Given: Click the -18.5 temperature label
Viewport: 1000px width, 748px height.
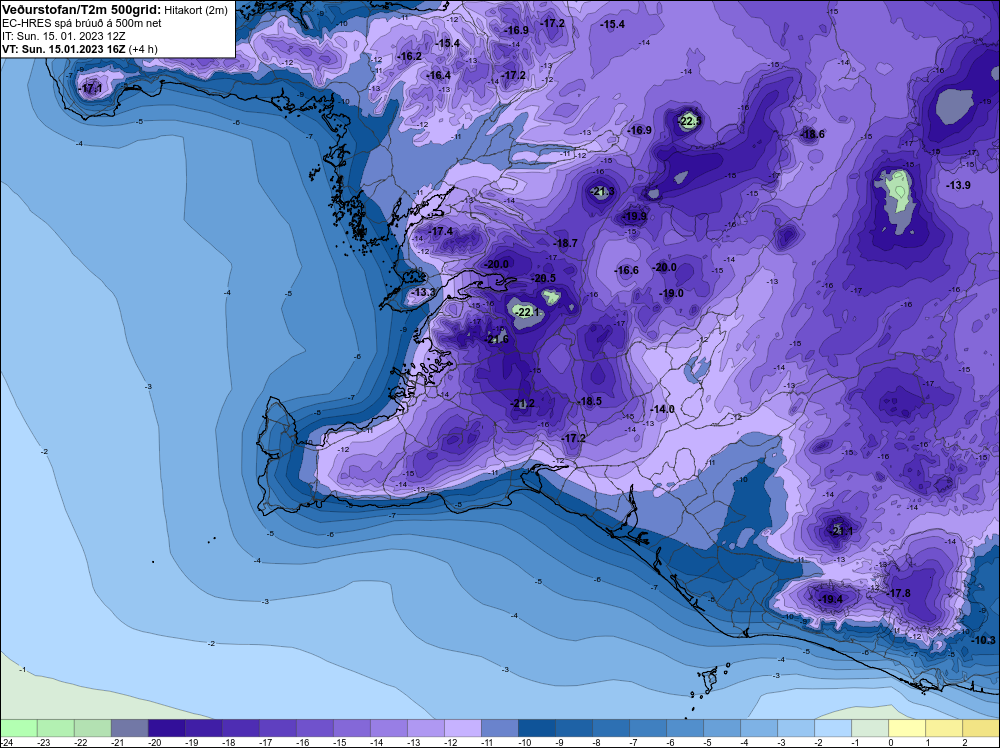Looking at the screenshot, I should (x=589, y=401).
